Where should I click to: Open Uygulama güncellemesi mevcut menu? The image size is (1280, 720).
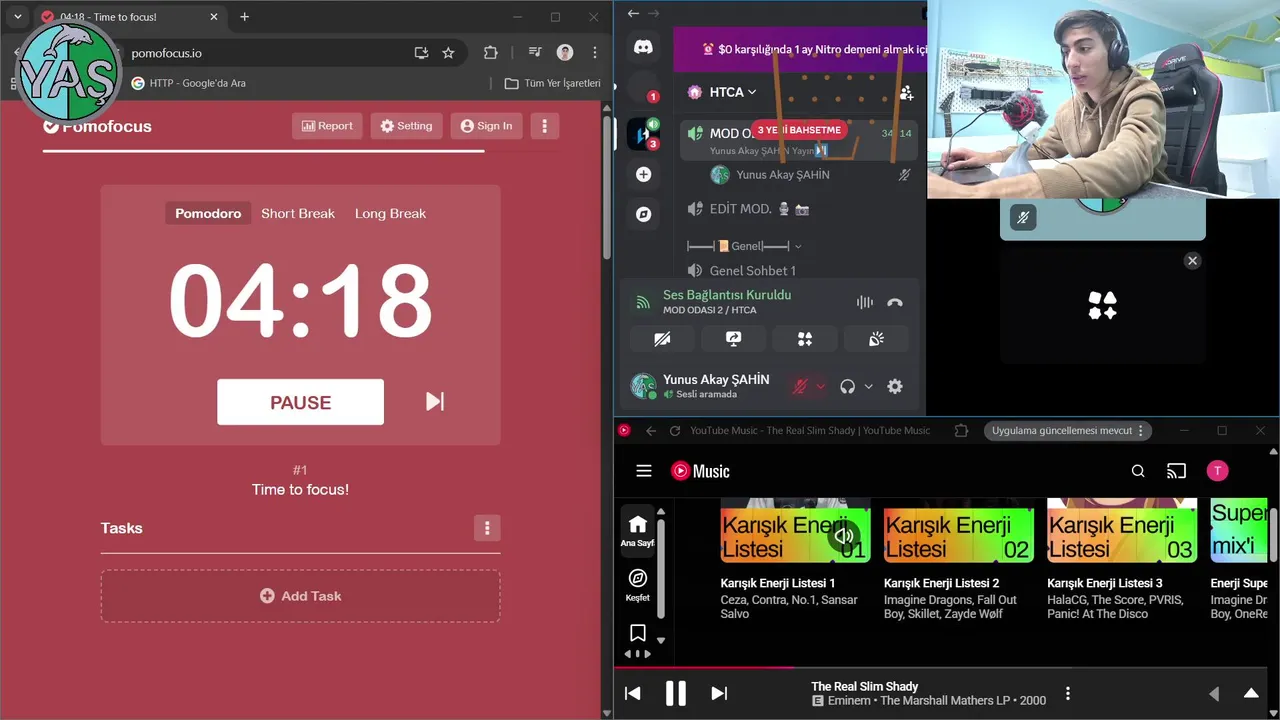pyautogui.click(x=1068, y=431)
